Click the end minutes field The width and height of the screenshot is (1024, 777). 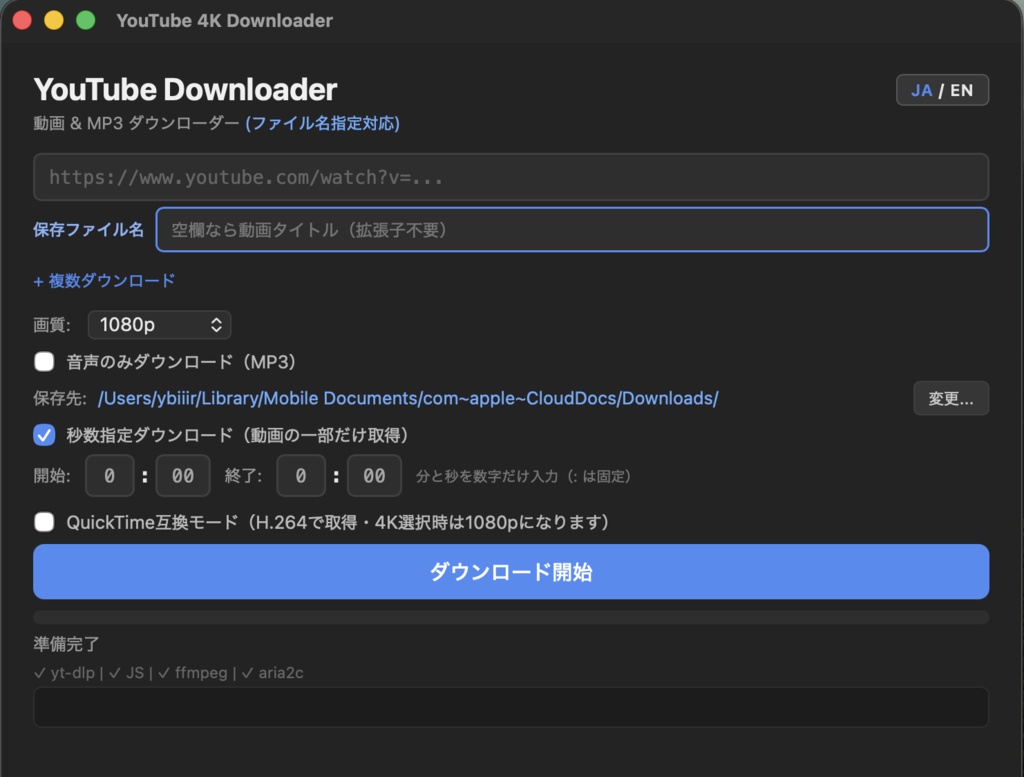(301, 476)
